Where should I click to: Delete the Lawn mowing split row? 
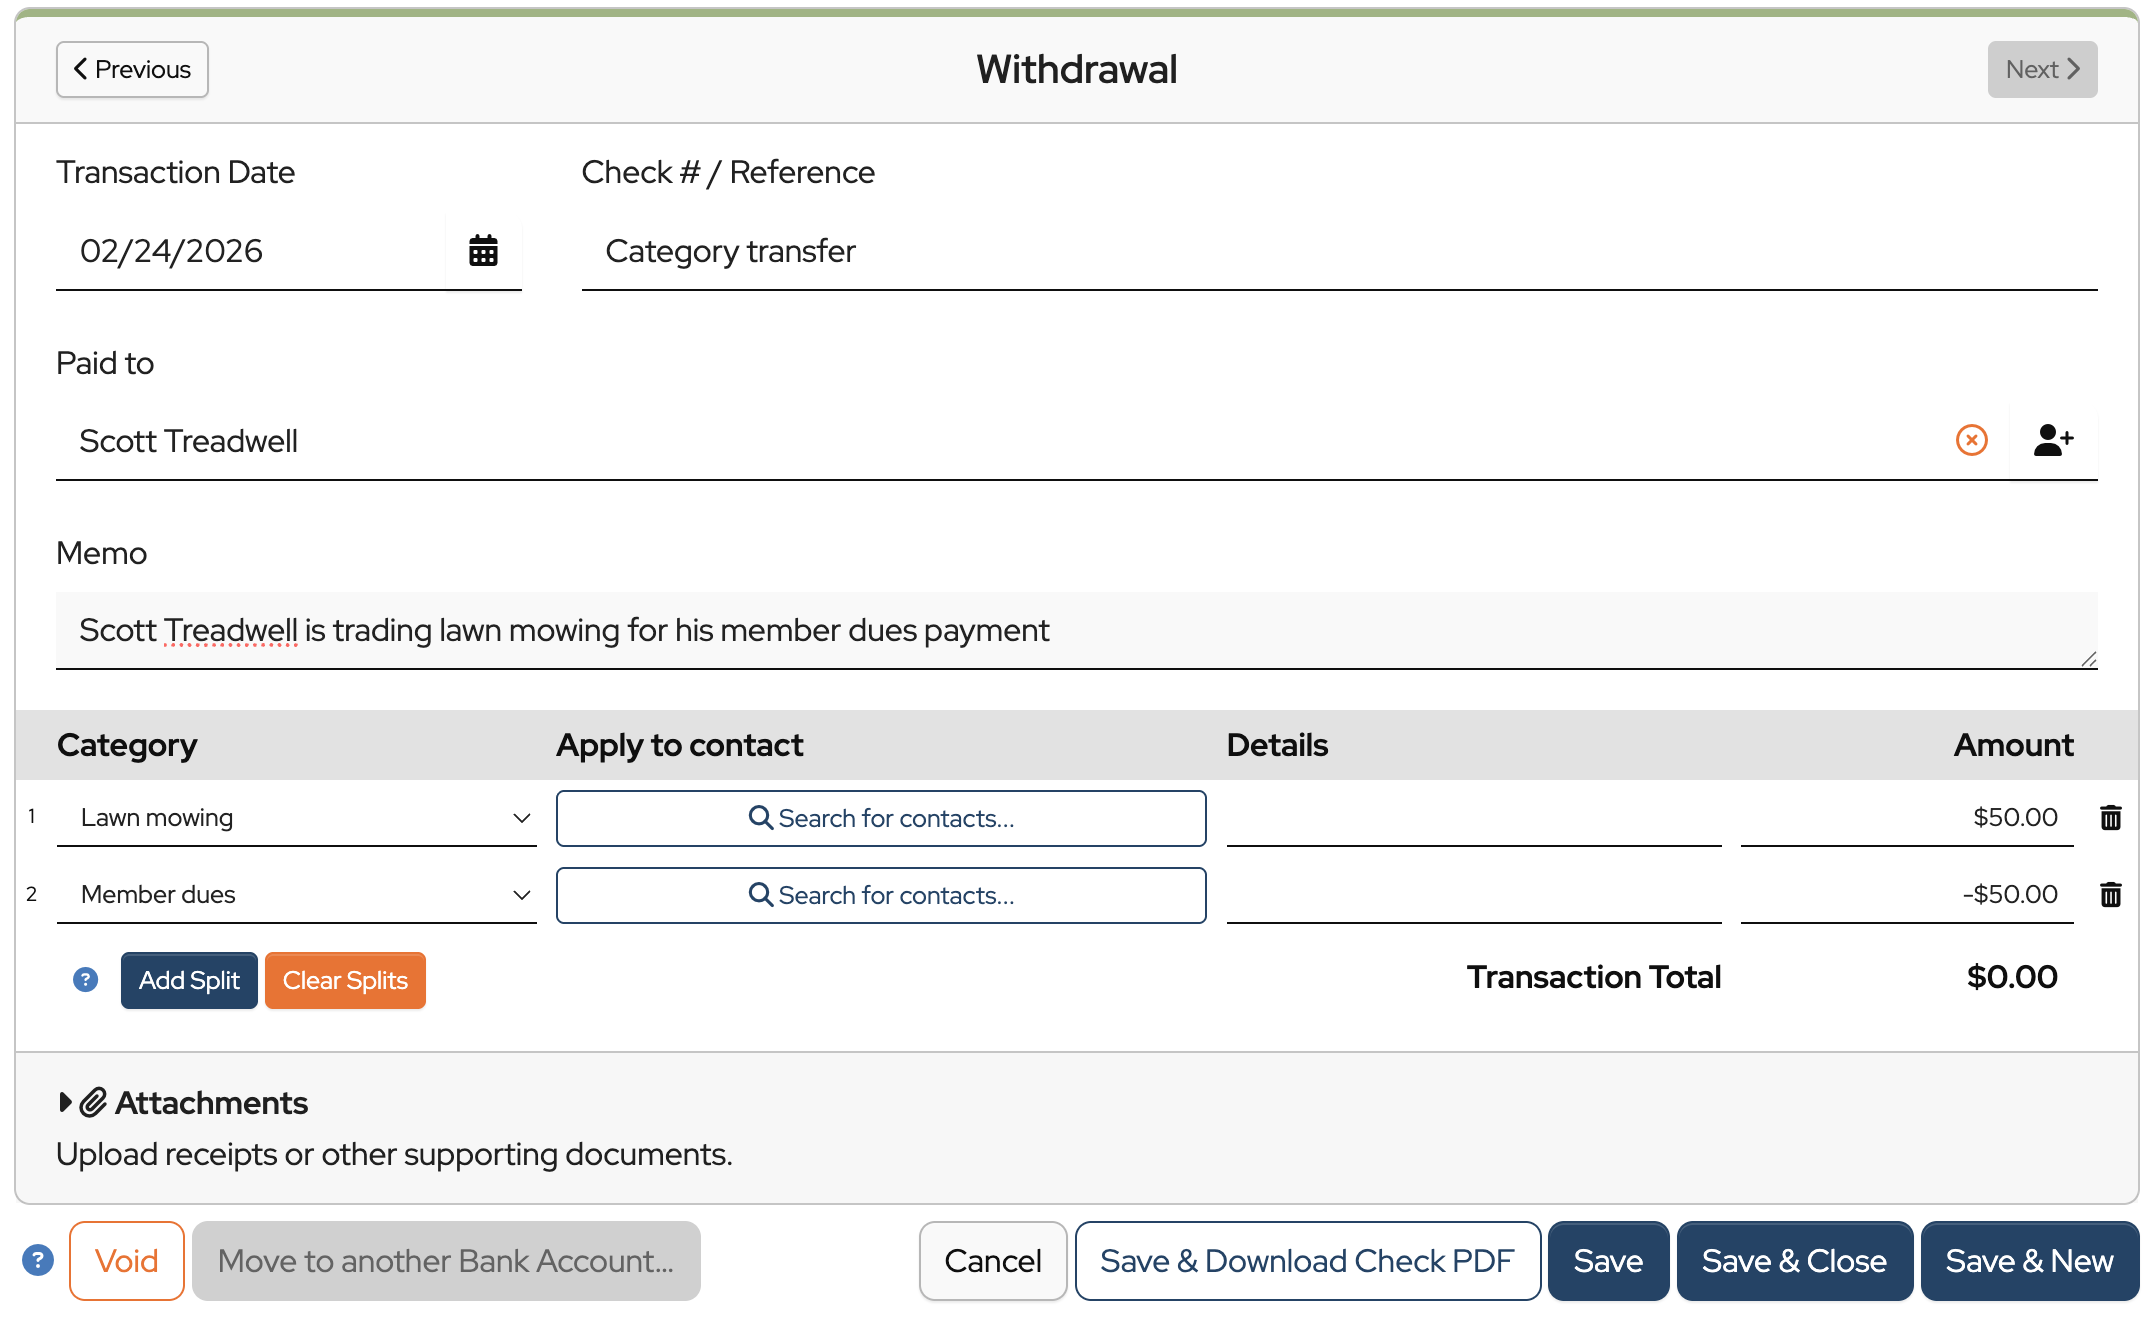[2110, 818]
